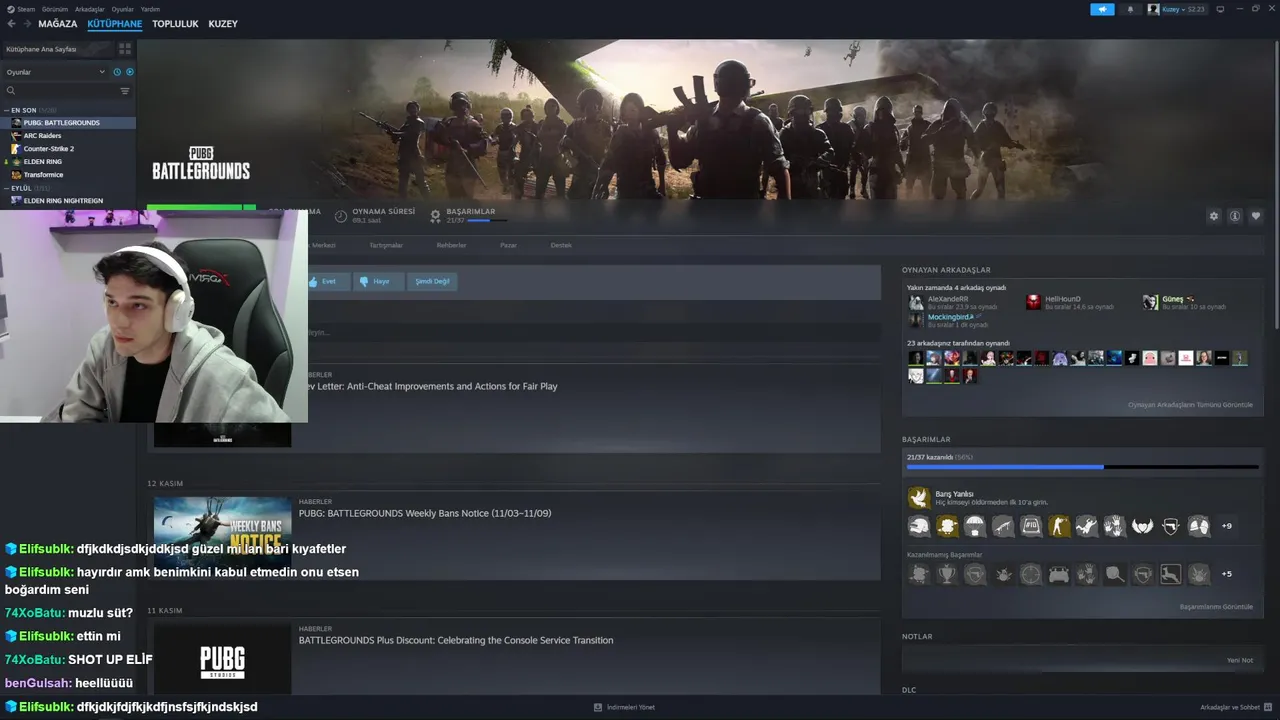
Task: Show +9 more earned achievements
Action: [1227, 526]
